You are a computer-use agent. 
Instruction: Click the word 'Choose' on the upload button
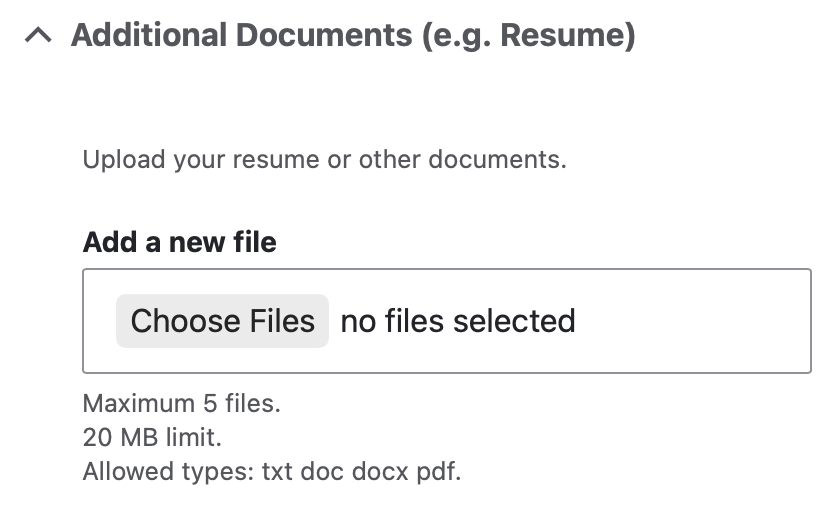click(186, 321)
